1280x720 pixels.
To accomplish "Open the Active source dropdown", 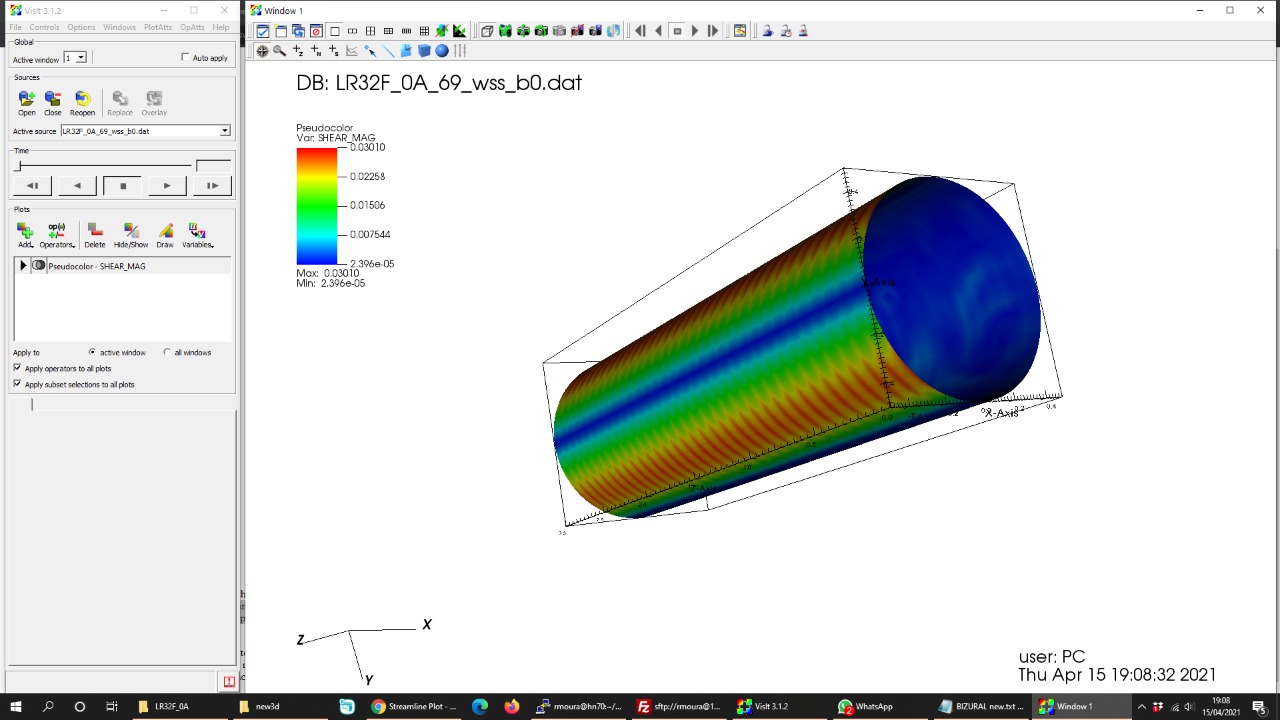I will [225, 131].
